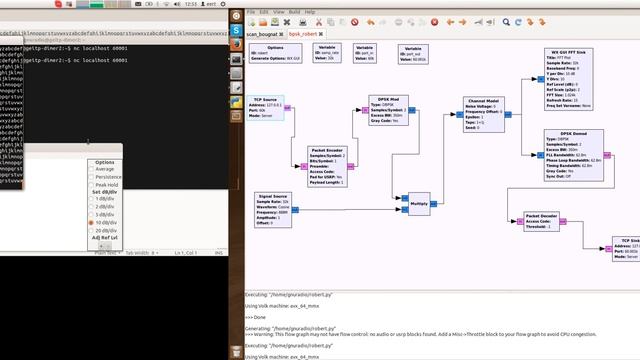
Task: Open the File menu in GNU Radio Companion
Action: pos(251,12)
